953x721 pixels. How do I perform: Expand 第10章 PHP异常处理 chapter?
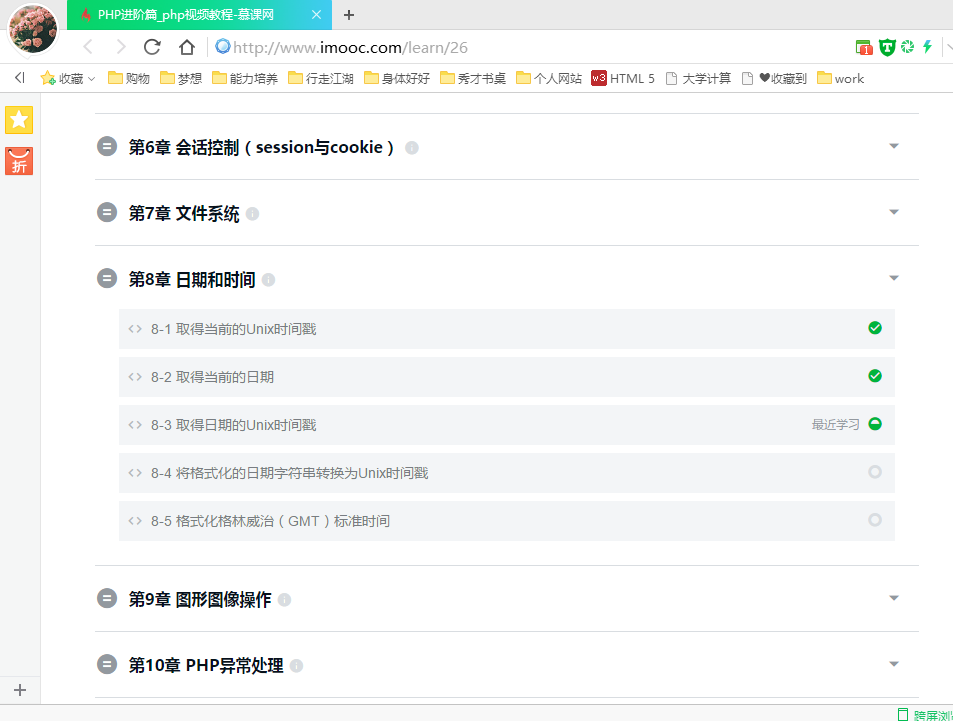tap(893, 662)
